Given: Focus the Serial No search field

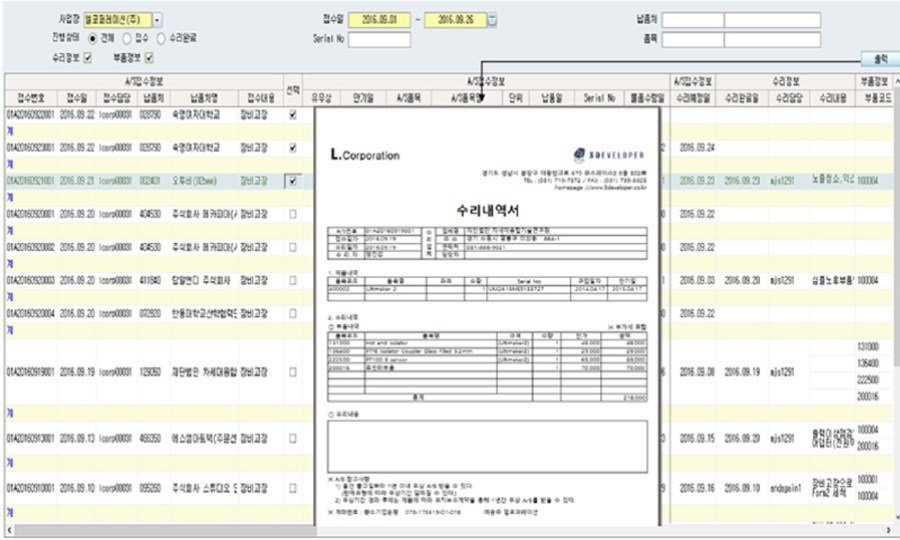Looking at the screenshot, I should click(379, 40).
